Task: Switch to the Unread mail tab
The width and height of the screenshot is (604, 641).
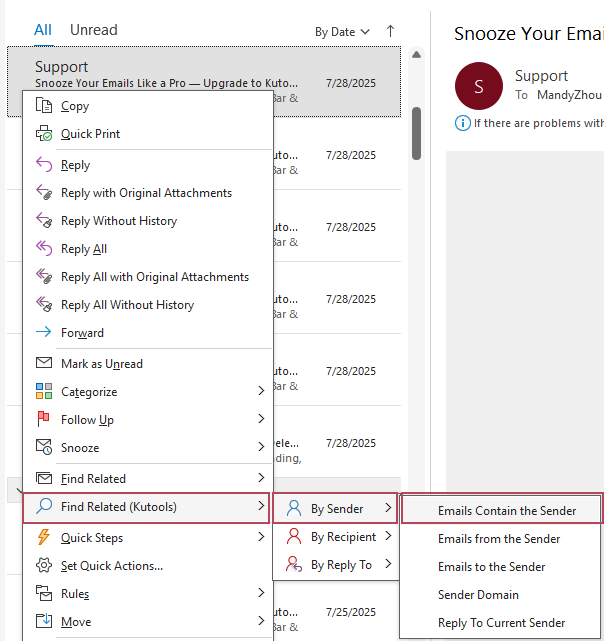Action: 94,30
